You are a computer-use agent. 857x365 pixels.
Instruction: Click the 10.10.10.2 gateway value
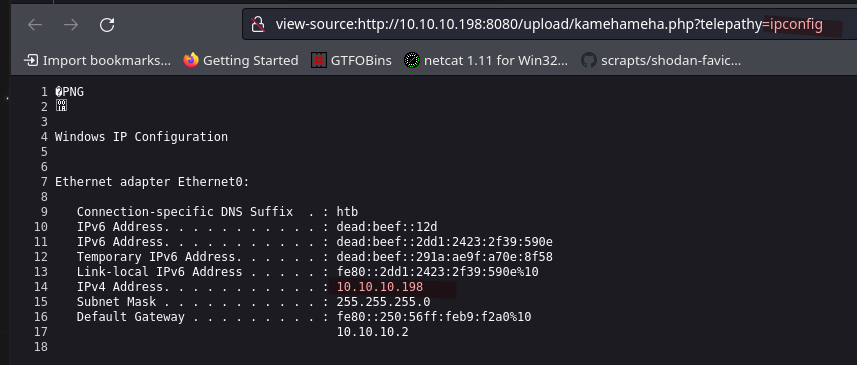(372, 332)
